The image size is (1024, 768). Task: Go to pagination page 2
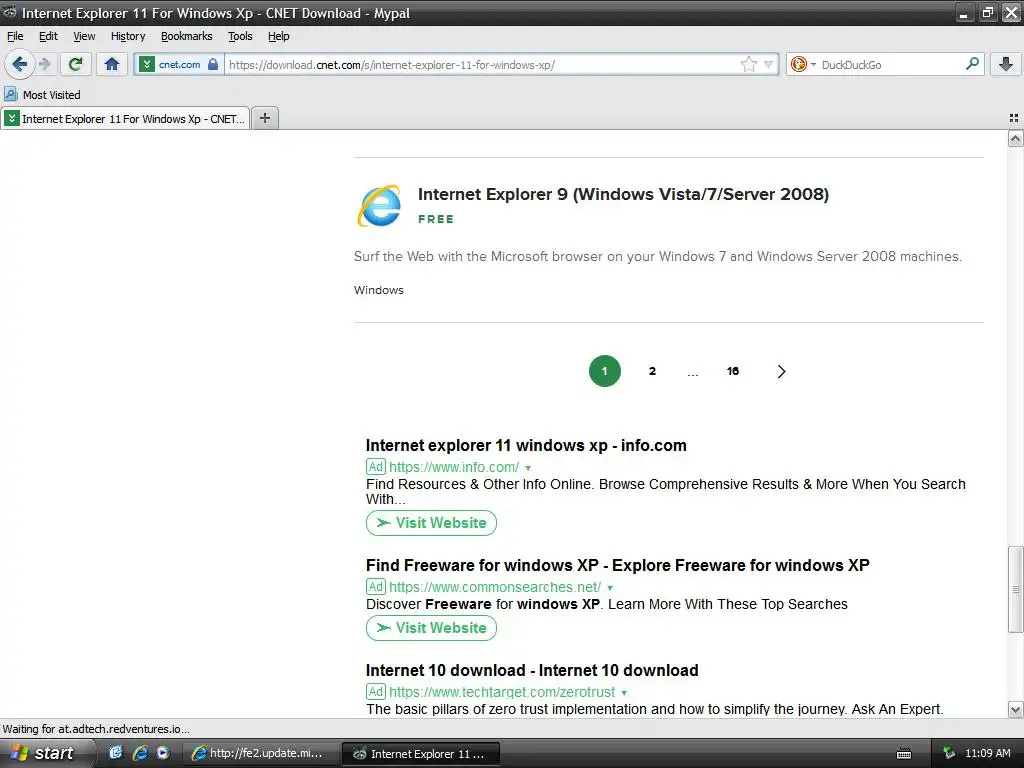pos(652,371)
